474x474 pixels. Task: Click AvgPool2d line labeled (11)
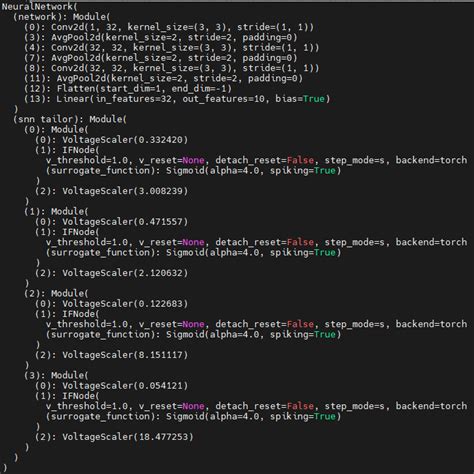[x=163, y=78]
